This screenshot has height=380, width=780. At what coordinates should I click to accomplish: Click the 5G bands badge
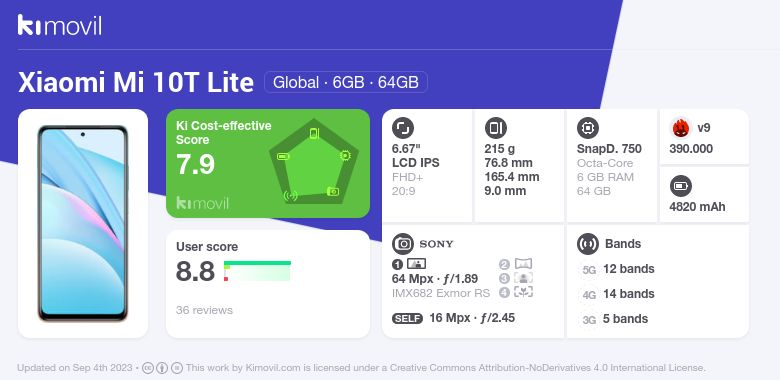[x=589, y=270]
